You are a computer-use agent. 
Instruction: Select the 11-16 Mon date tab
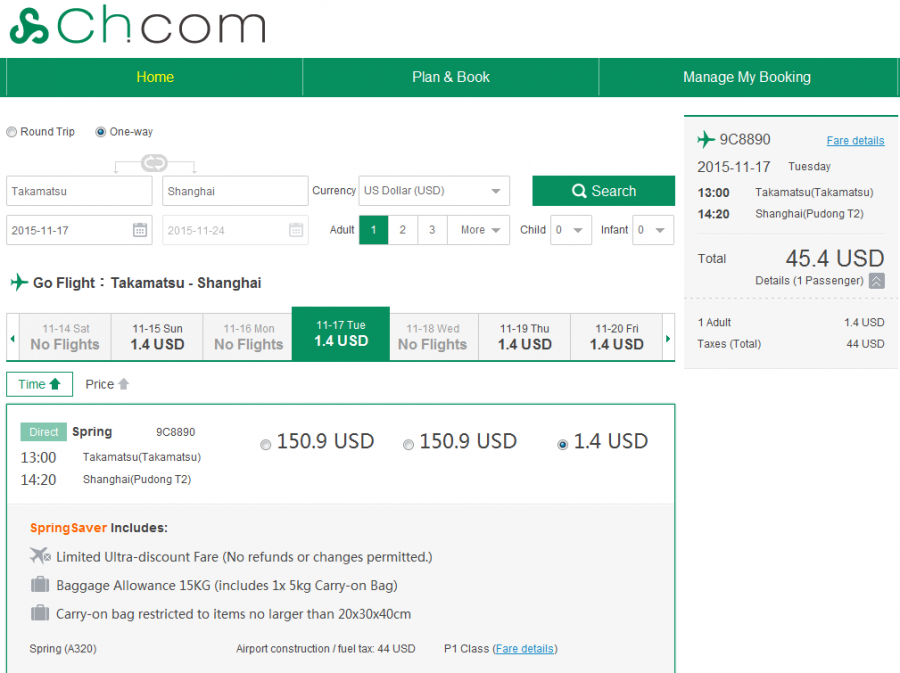(249, 337)
